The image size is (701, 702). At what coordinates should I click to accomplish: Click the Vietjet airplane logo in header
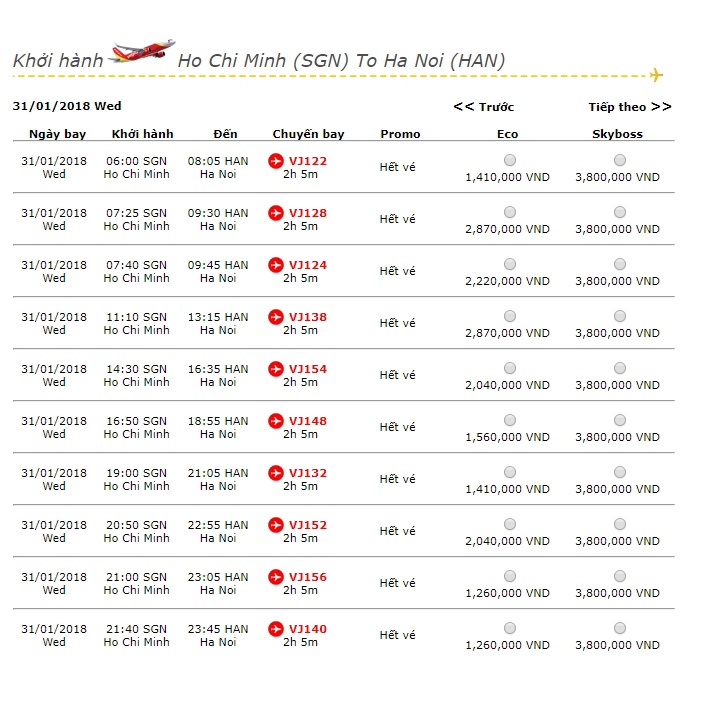coord(143,52)
